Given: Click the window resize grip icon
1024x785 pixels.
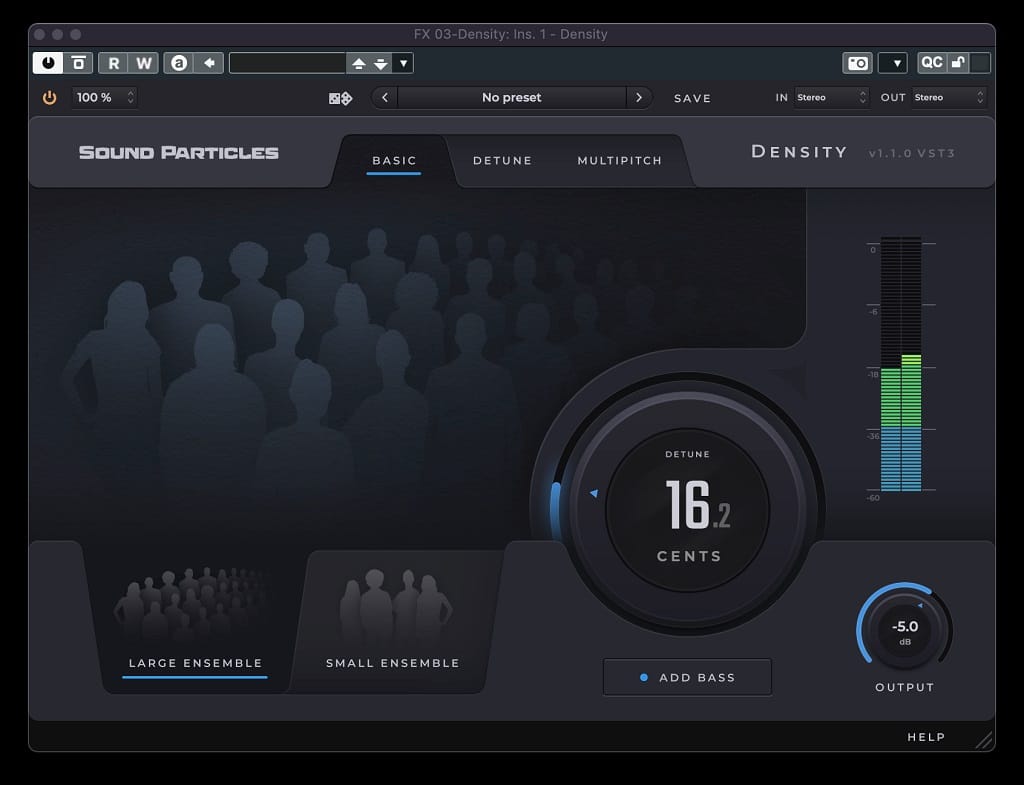Looking at the screenshot, I should 984,740.
